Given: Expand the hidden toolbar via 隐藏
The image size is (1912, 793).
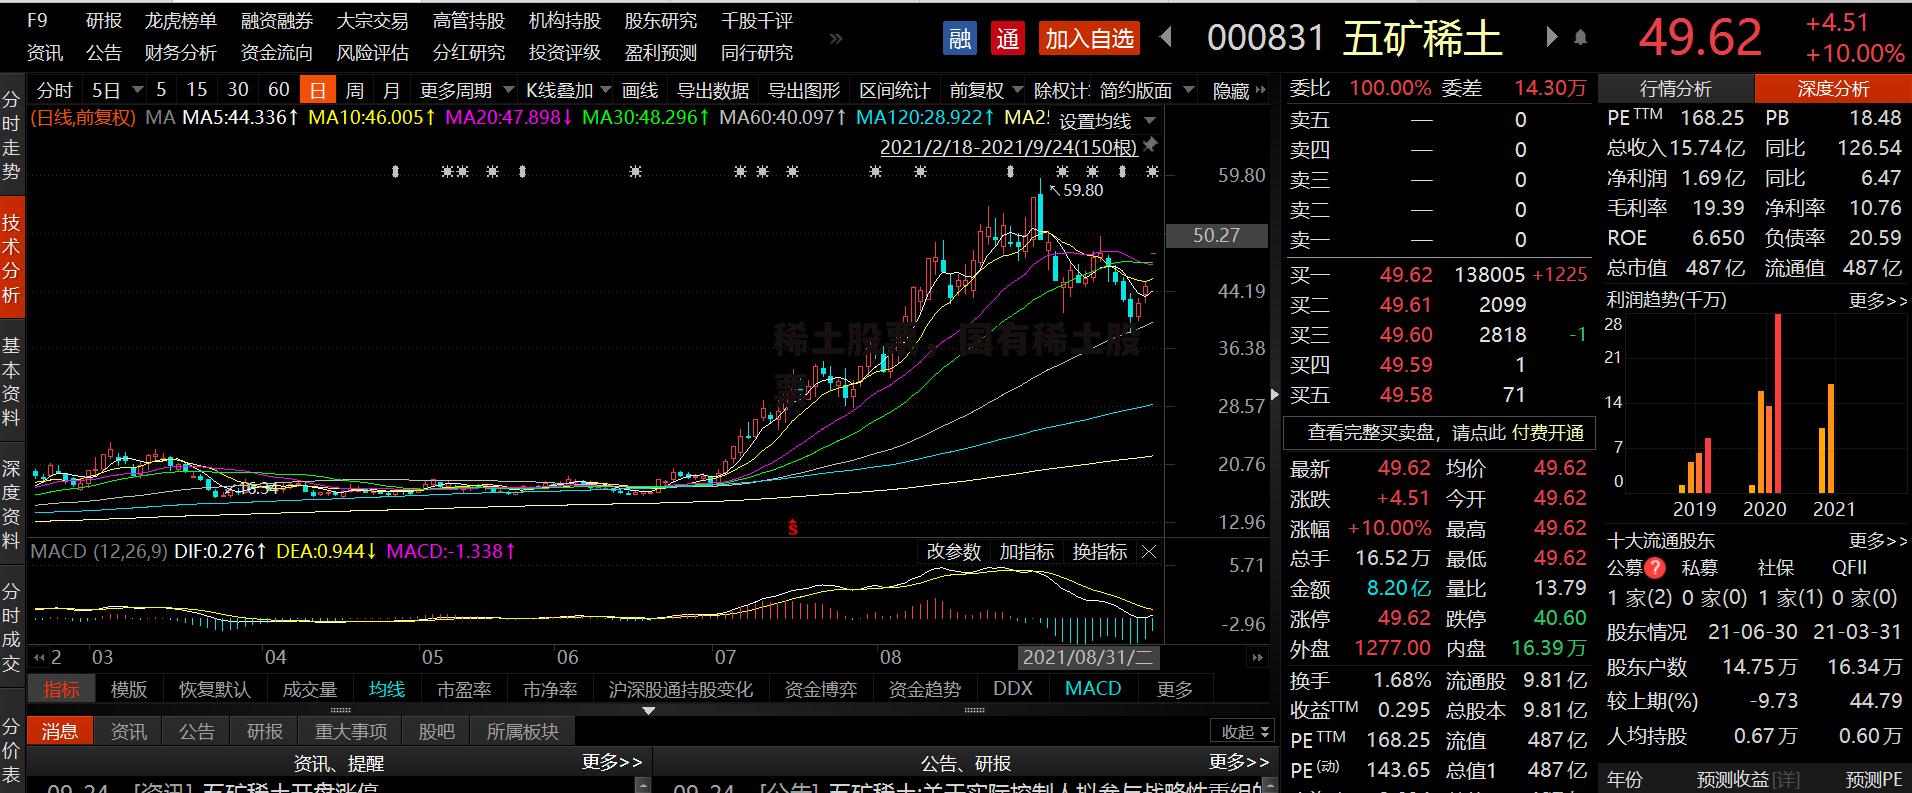Looking at the screenshot, I should tap(1239, 90).
